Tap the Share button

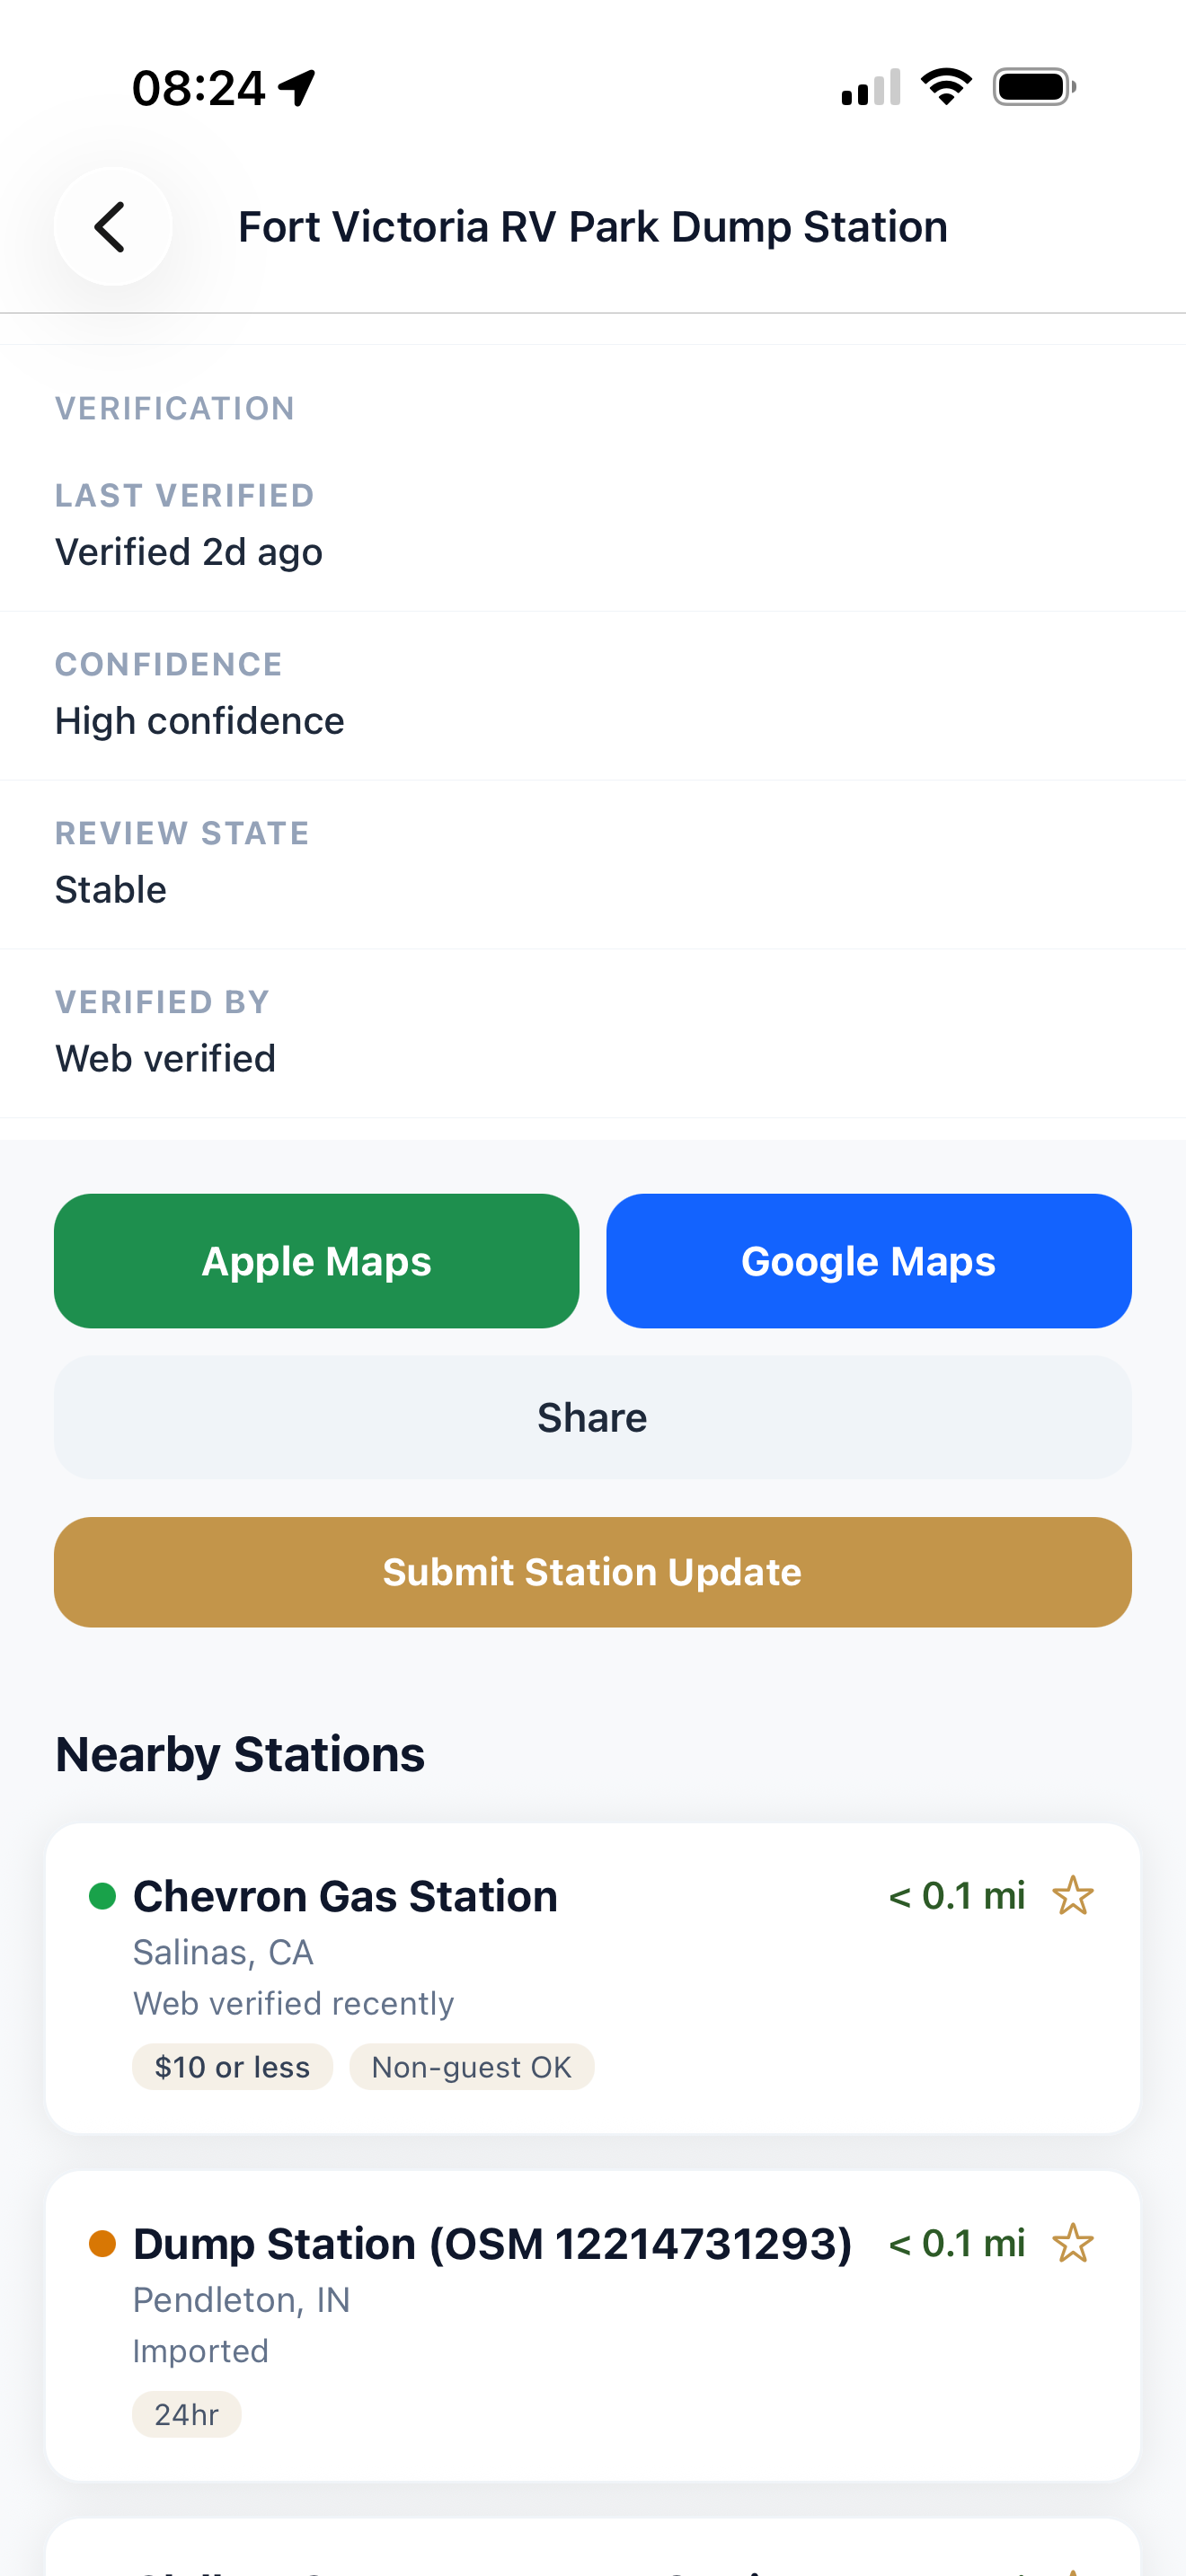(x=593, y=1417)
